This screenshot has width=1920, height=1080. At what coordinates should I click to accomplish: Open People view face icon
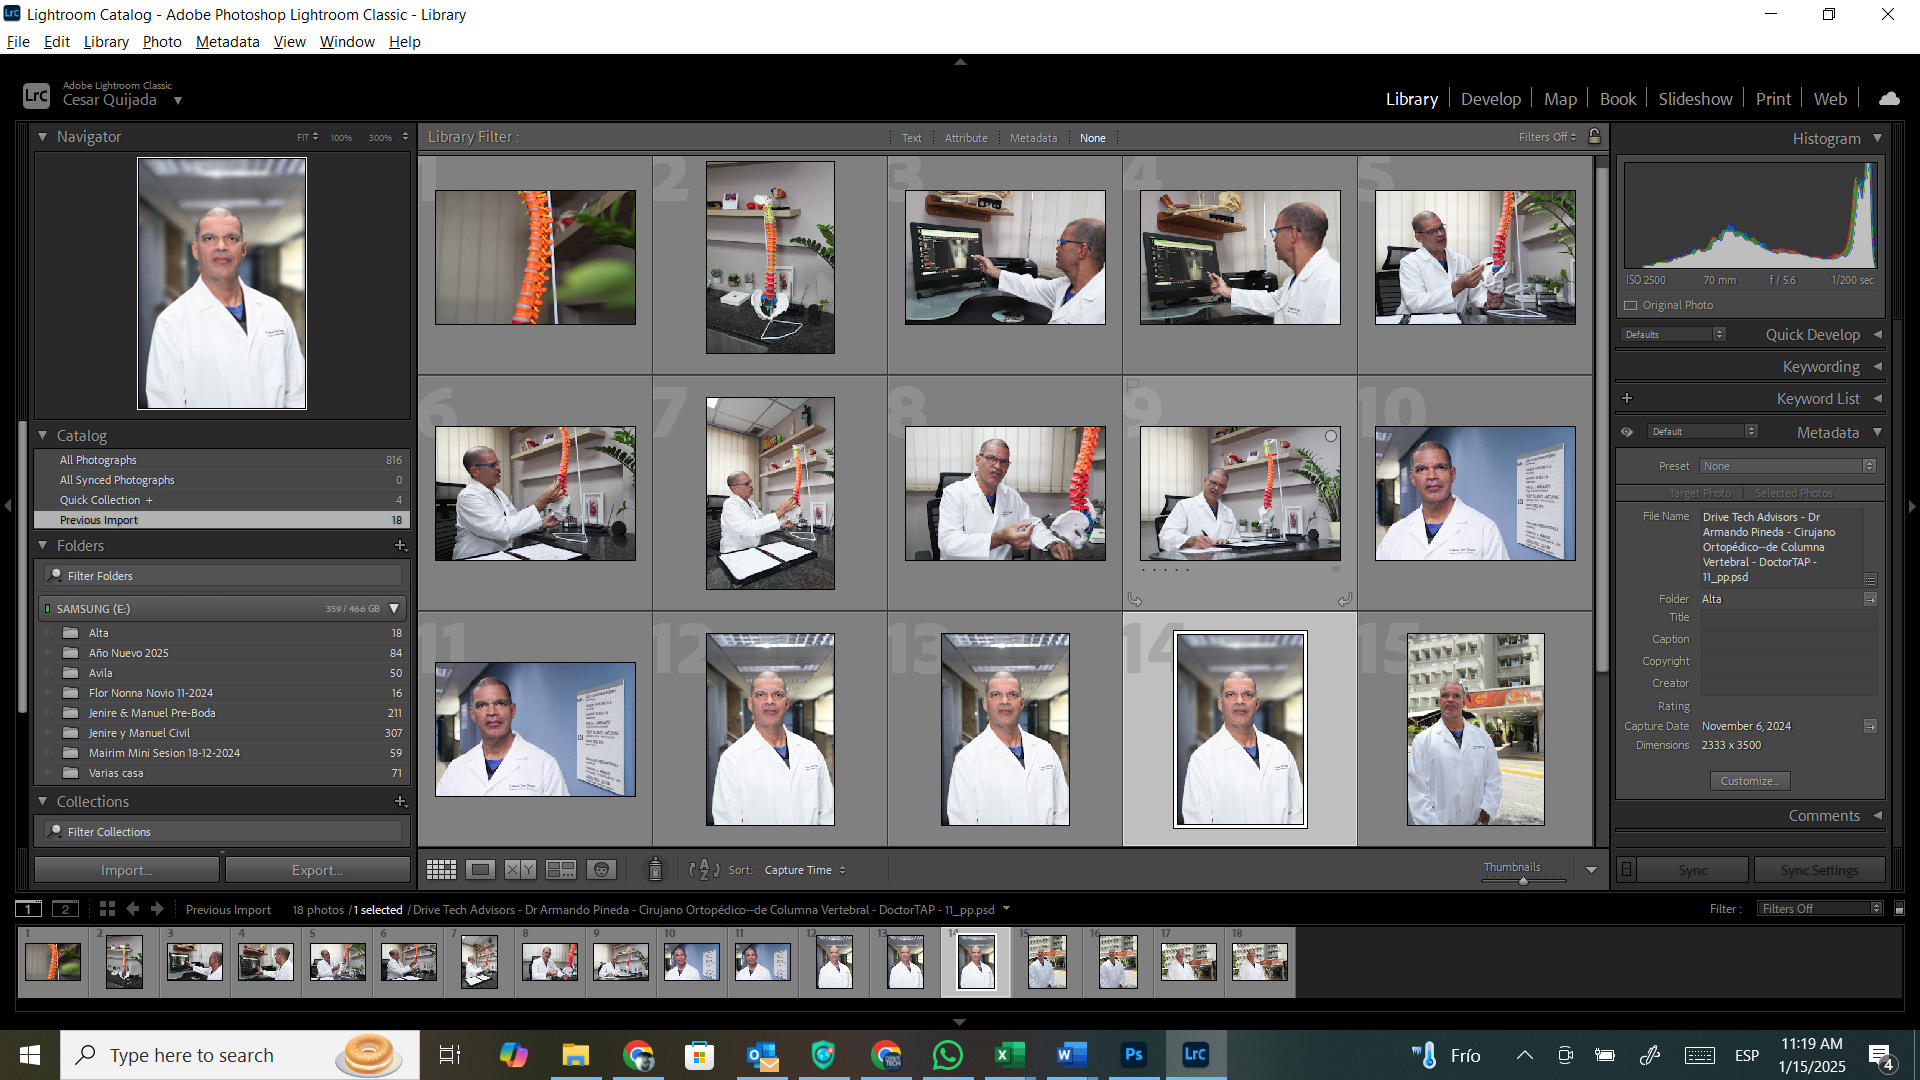(601, 870)
